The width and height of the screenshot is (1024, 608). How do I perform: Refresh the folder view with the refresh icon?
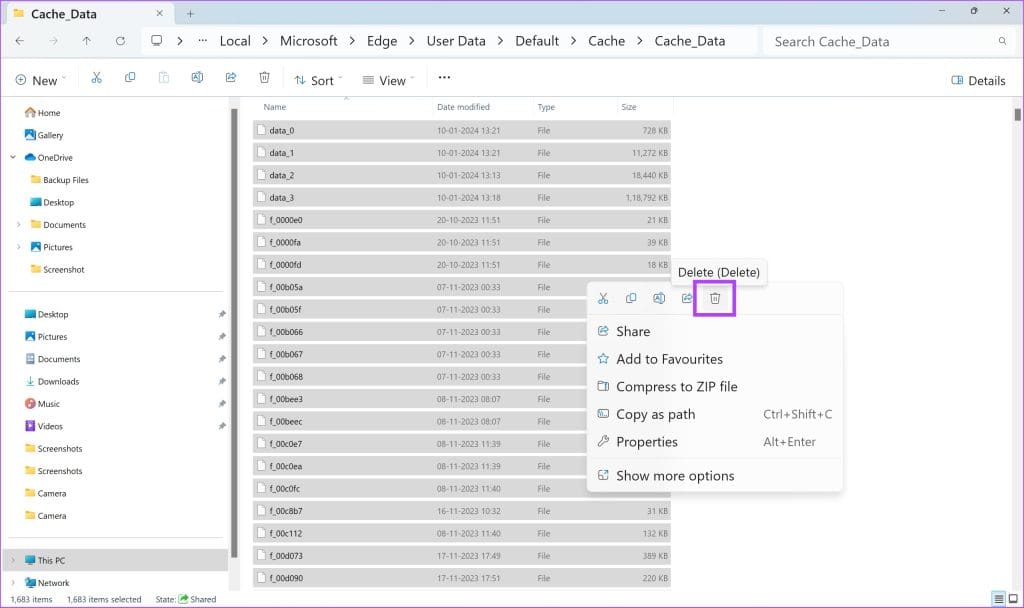tap(120, 40)
